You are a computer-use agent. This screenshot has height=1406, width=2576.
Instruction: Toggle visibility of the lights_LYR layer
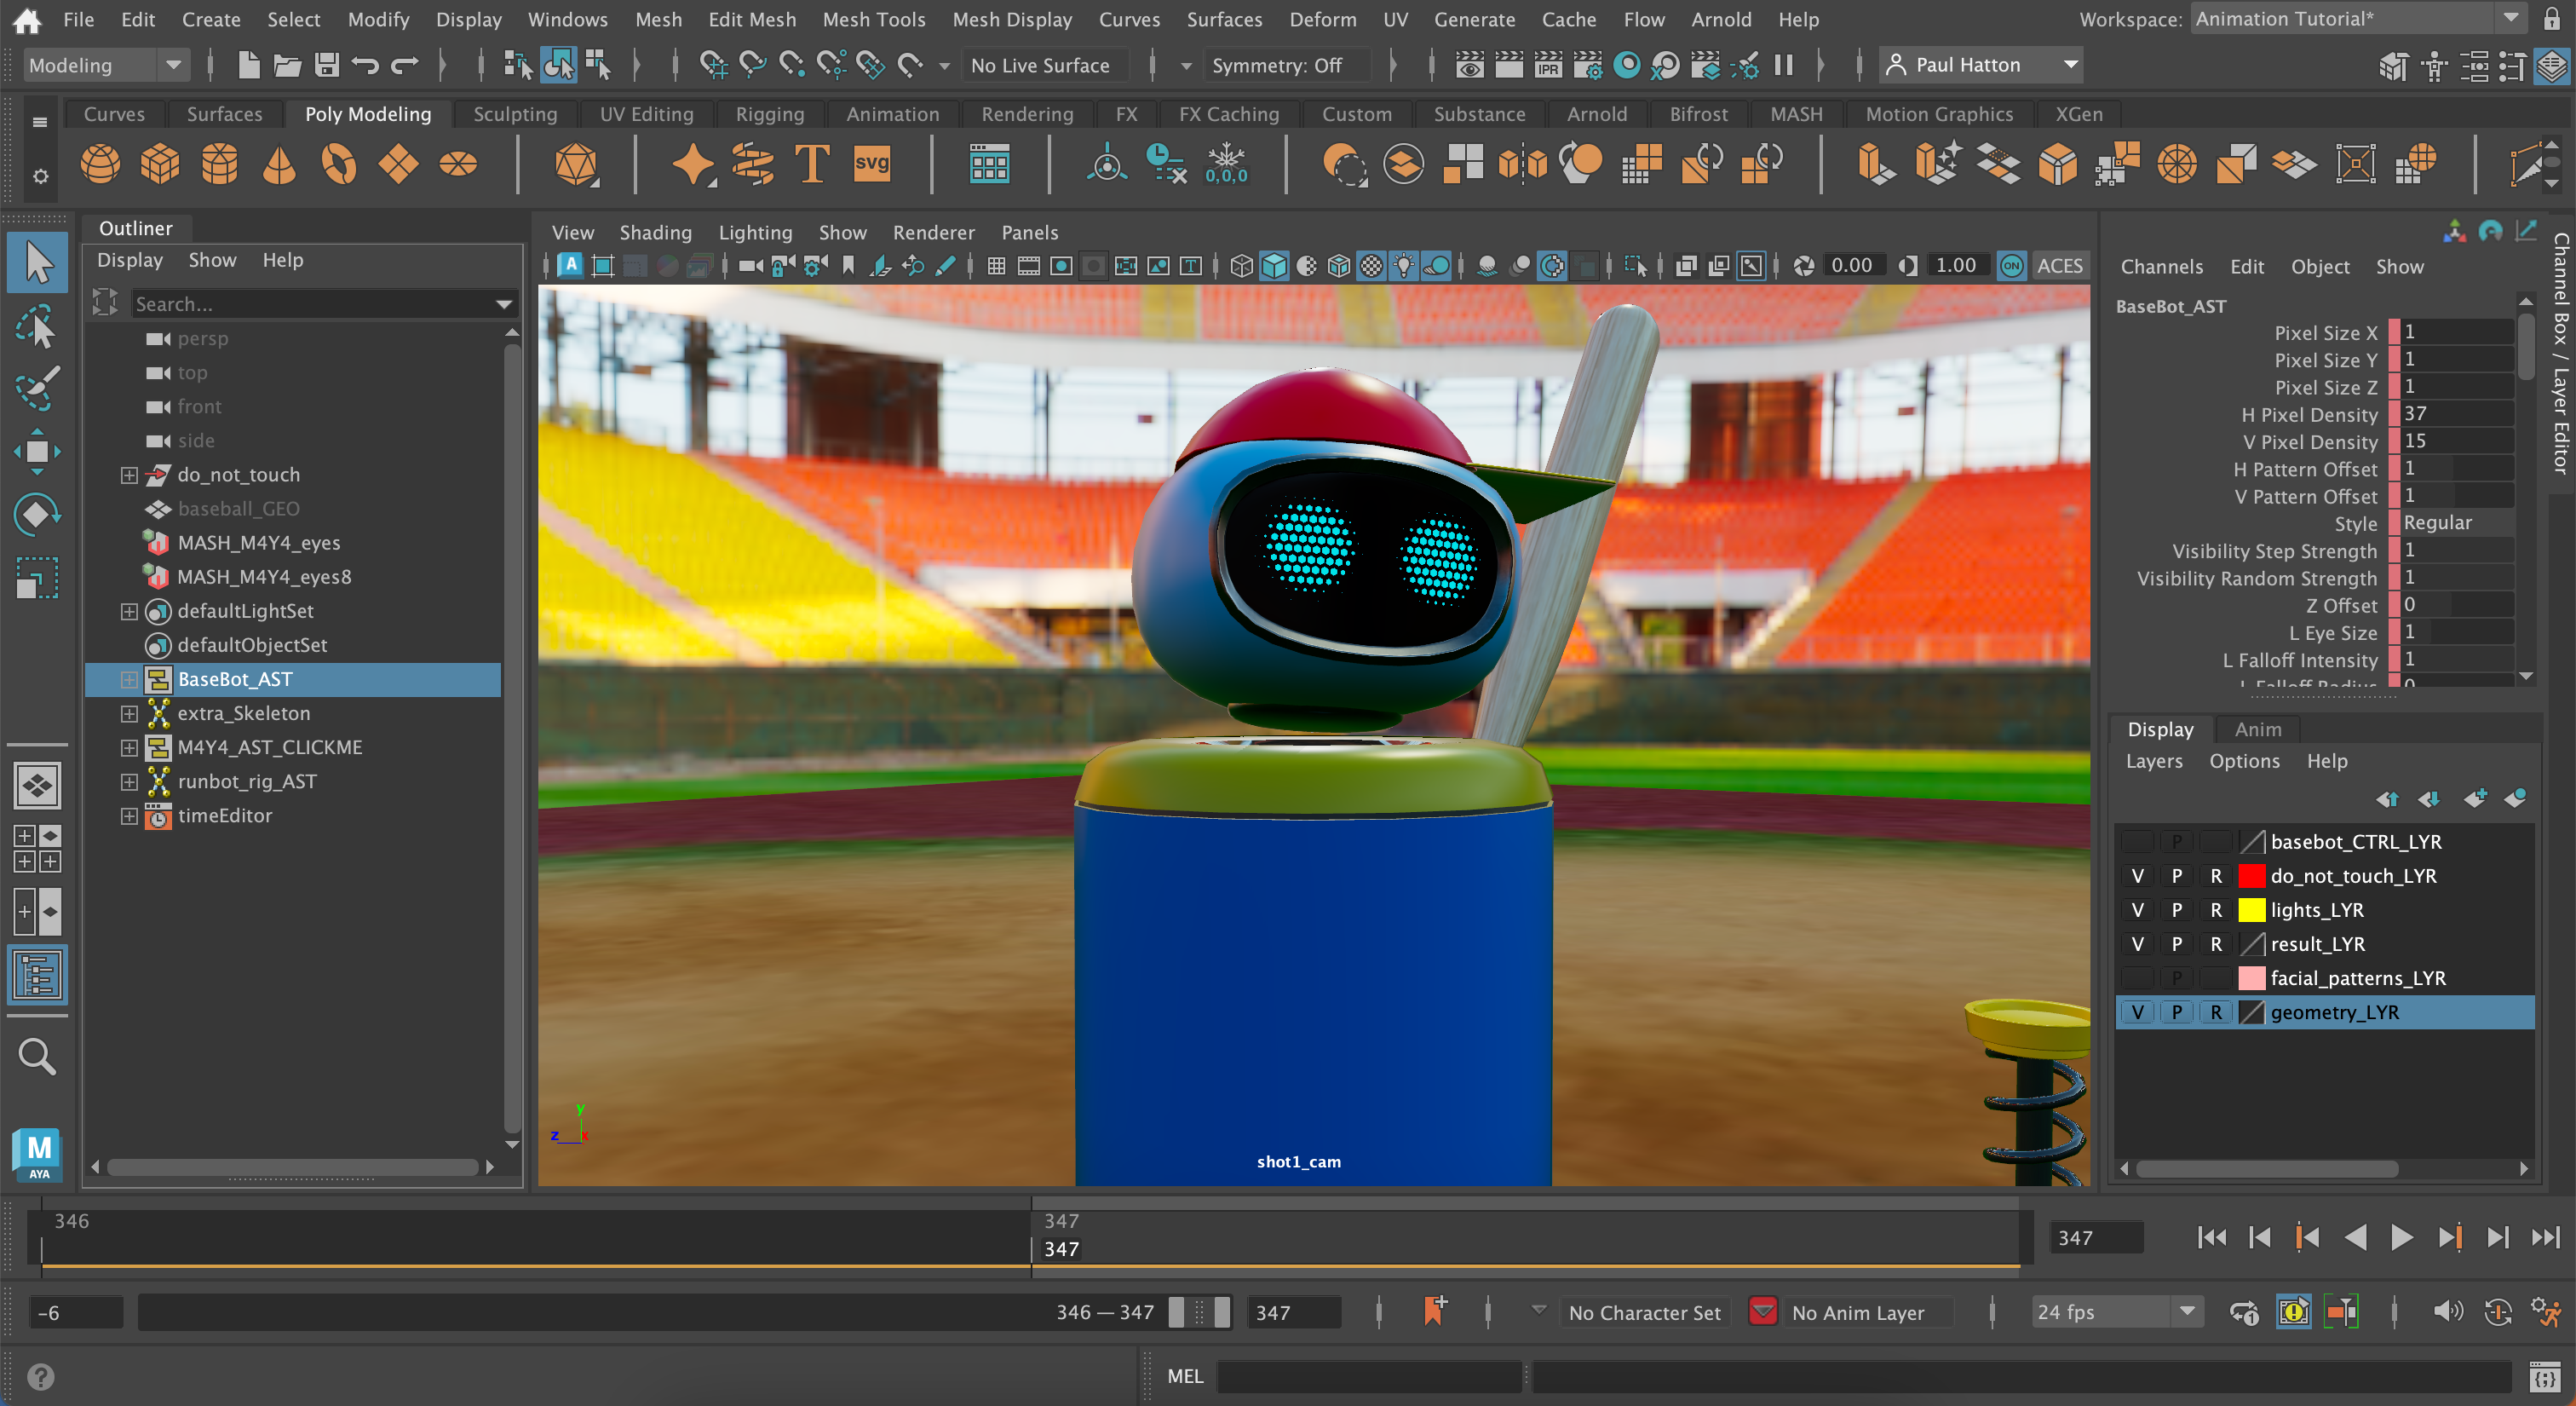(x=2138, y=910)
